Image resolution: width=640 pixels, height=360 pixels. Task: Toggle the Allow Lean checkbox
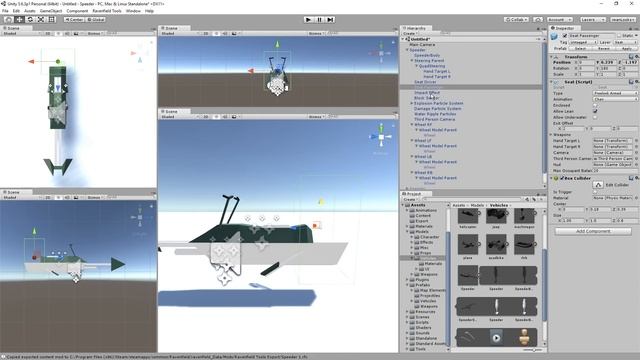pos(595,111)
